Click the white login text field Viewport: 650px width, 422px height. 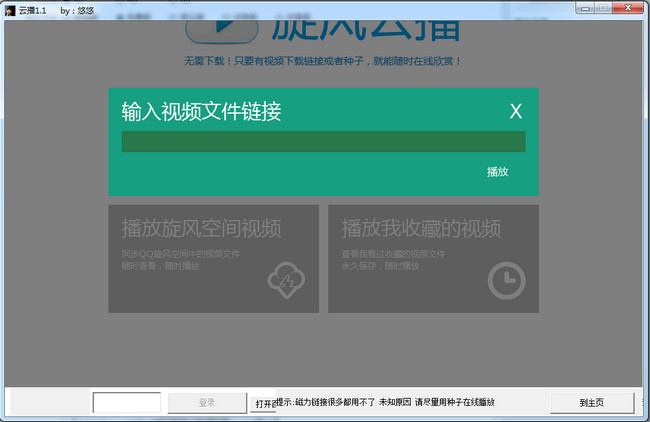[x=127, y=403]
